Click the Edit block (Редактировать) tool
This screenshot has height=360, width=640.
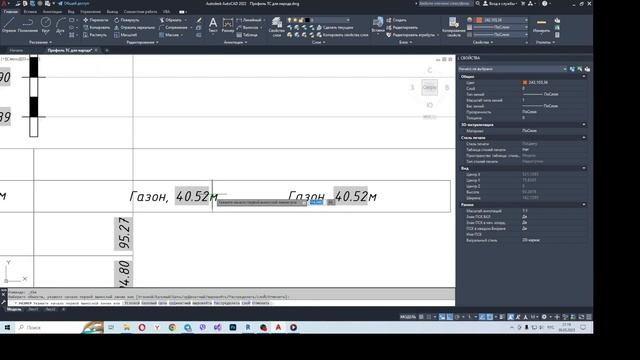(402, 27)
